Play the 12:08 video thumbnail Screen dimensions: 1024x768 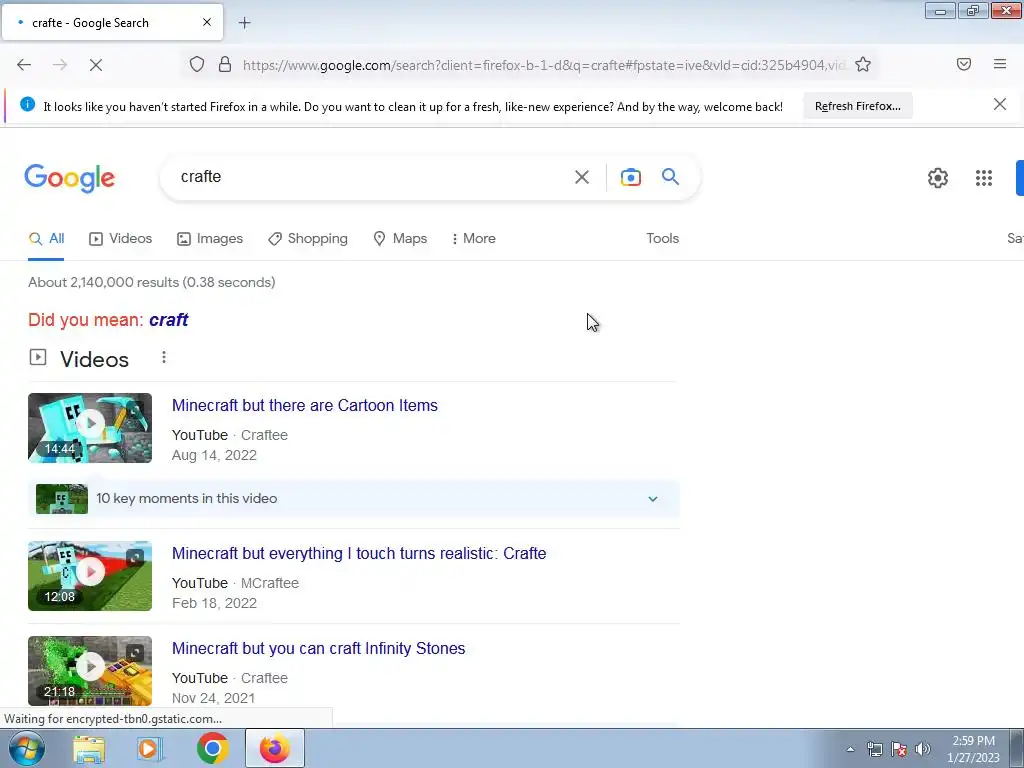click(90, 576)
